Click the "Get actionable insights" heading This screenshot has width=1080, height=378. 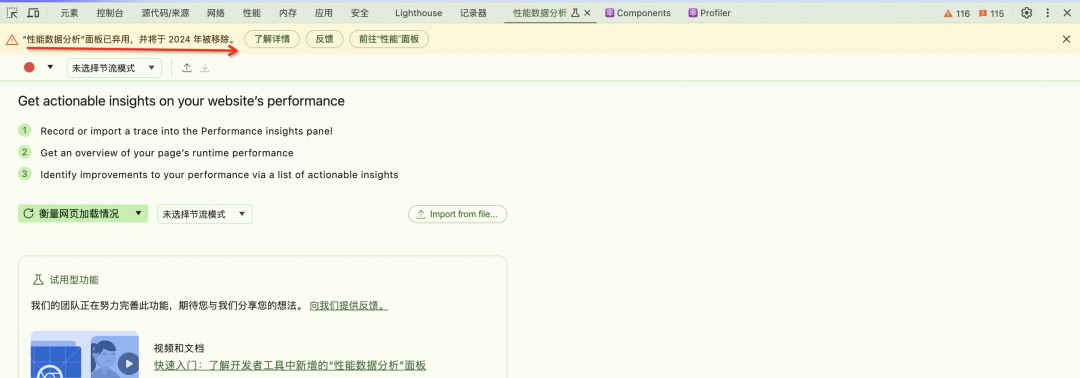pos(181,101)
